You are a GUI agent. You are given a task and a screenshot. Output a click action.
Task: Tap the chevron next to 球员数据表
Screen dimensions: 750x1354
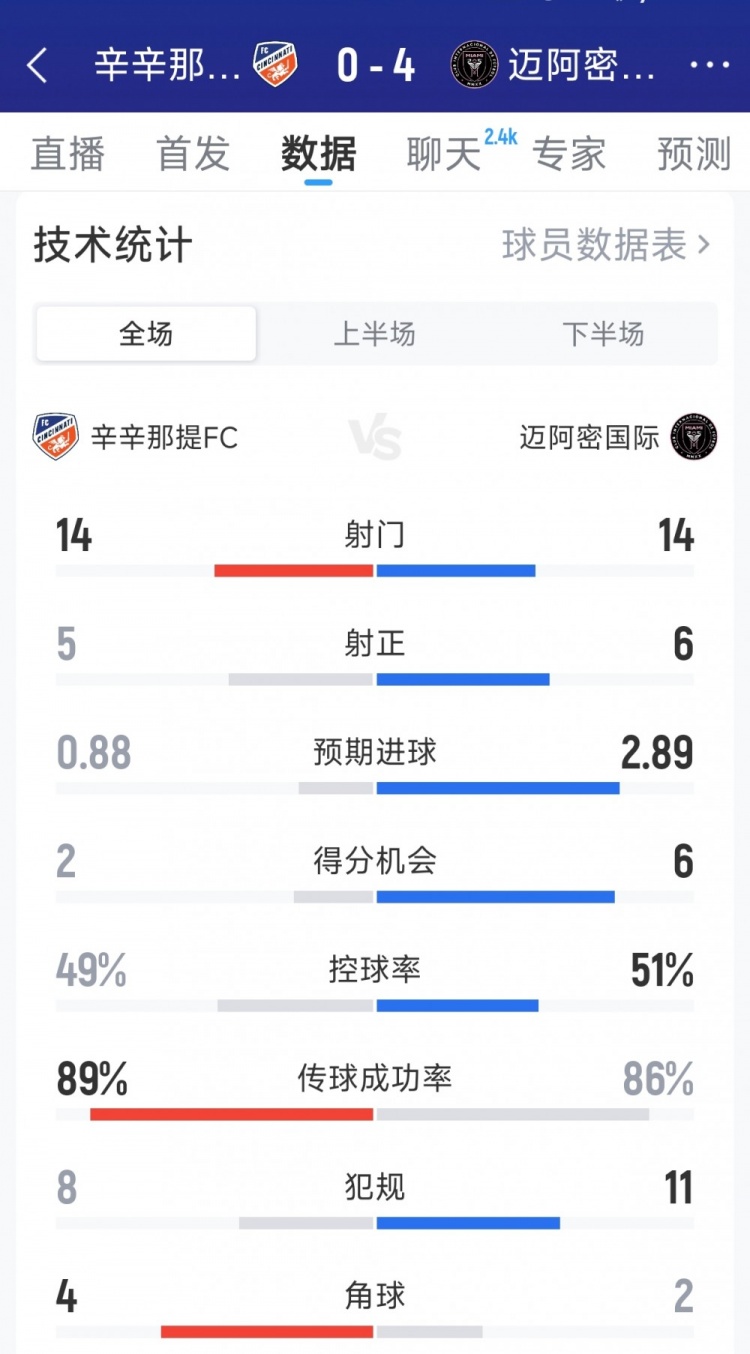pos(704,245)
